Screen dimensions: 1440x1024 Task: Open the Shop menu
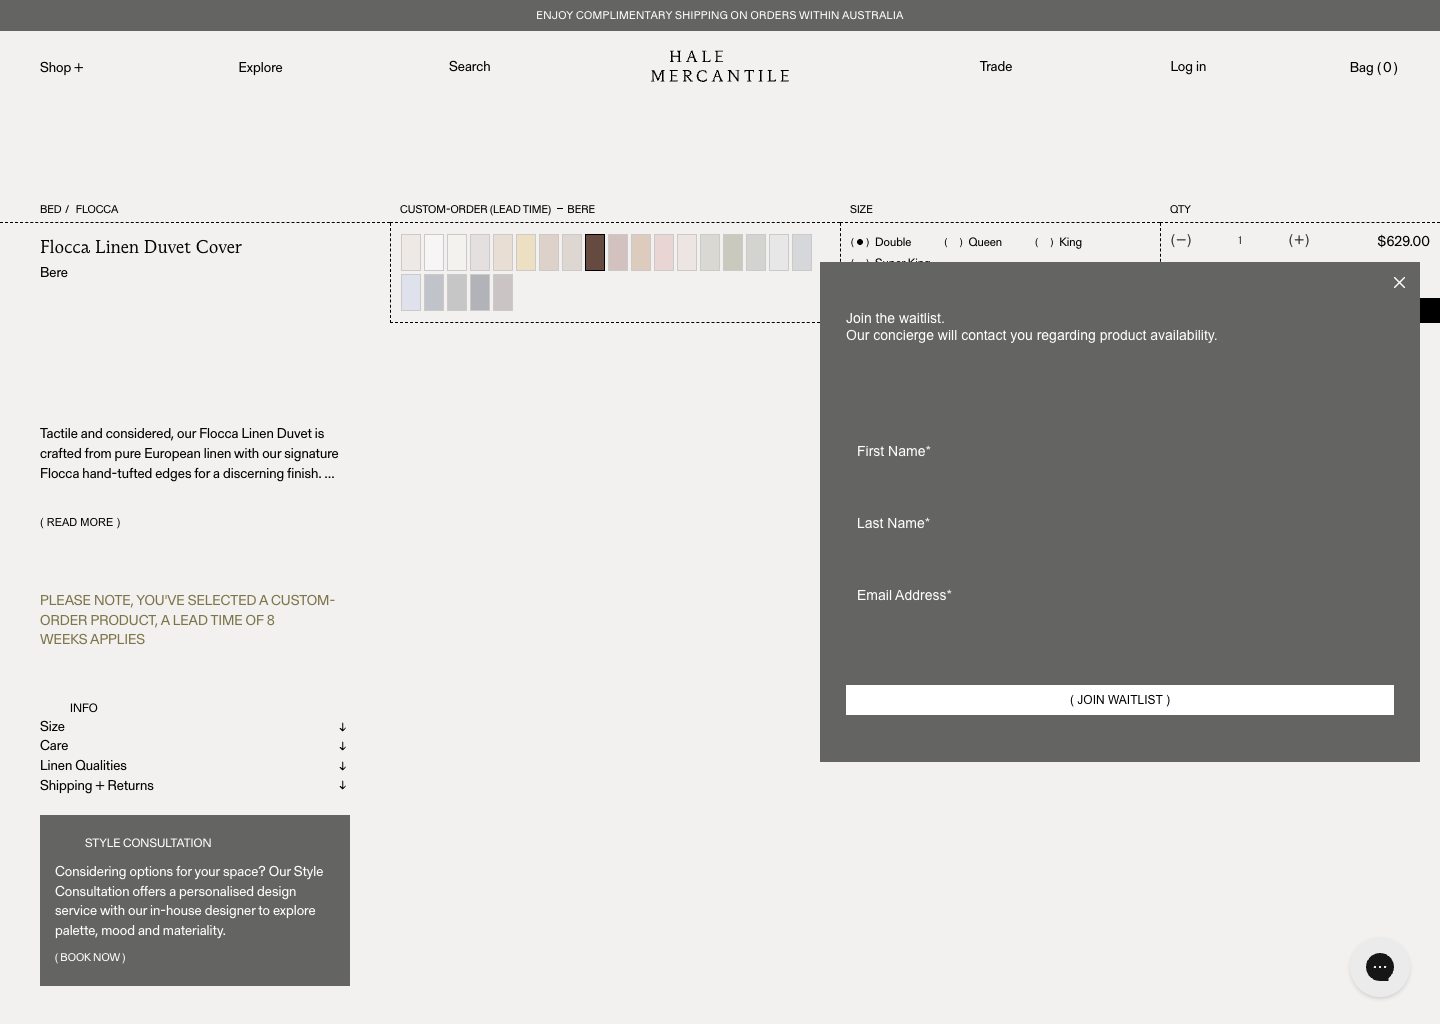coord(61,68)
